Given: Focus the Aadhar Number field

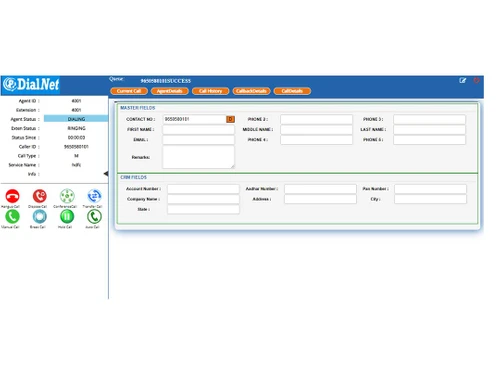Looking at the screenshot, I should [320, 189].
